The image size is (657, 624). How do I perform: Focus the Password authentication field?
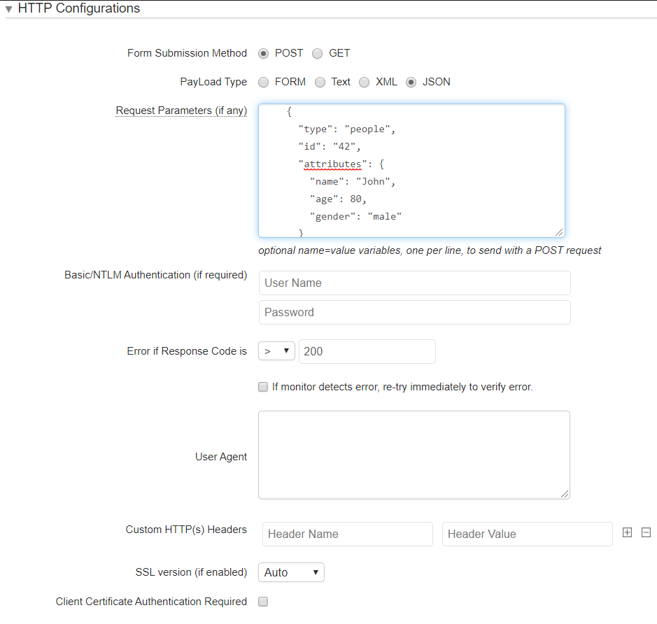(414, 313)
